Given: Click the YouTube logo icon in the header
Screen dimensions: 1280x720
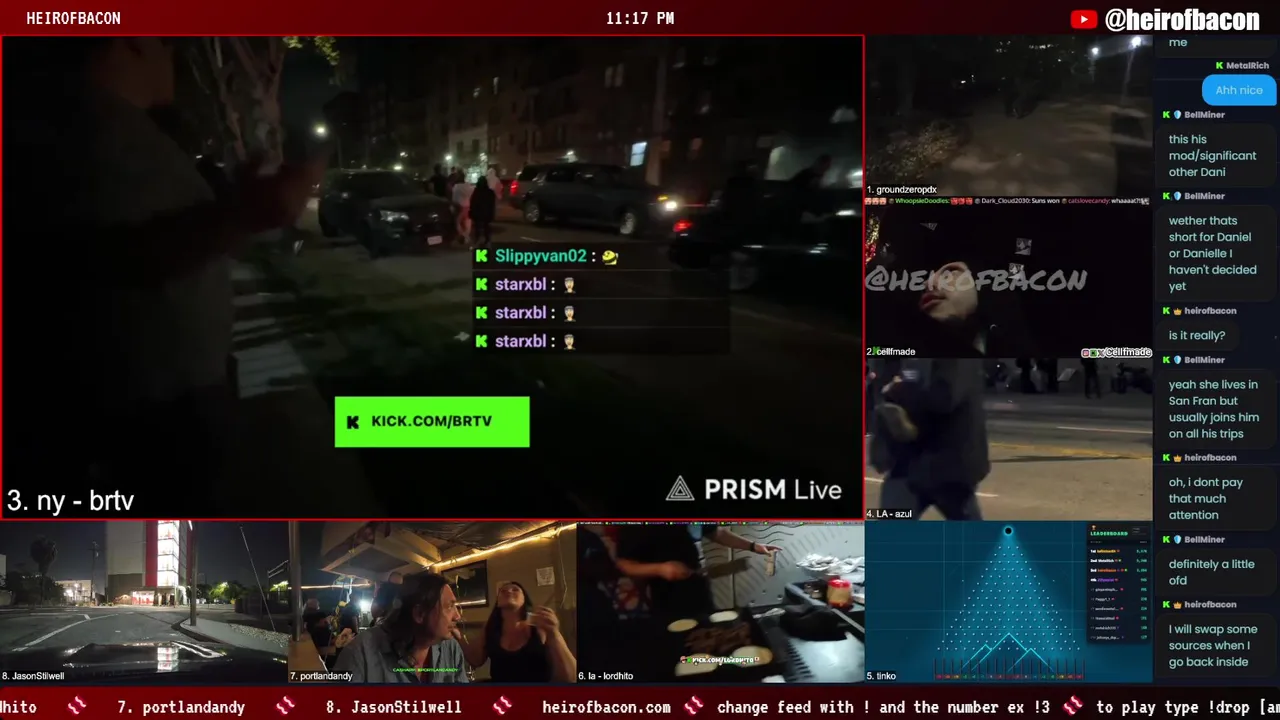Looking at the screenshot, I should 1084,19.
